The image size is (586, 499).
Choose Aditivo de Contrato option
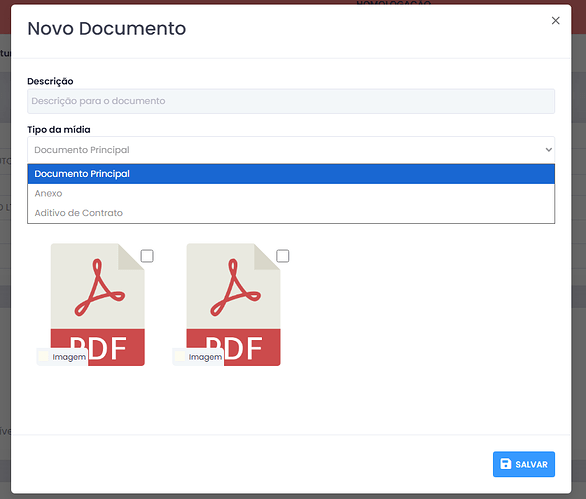click(291, 213)
